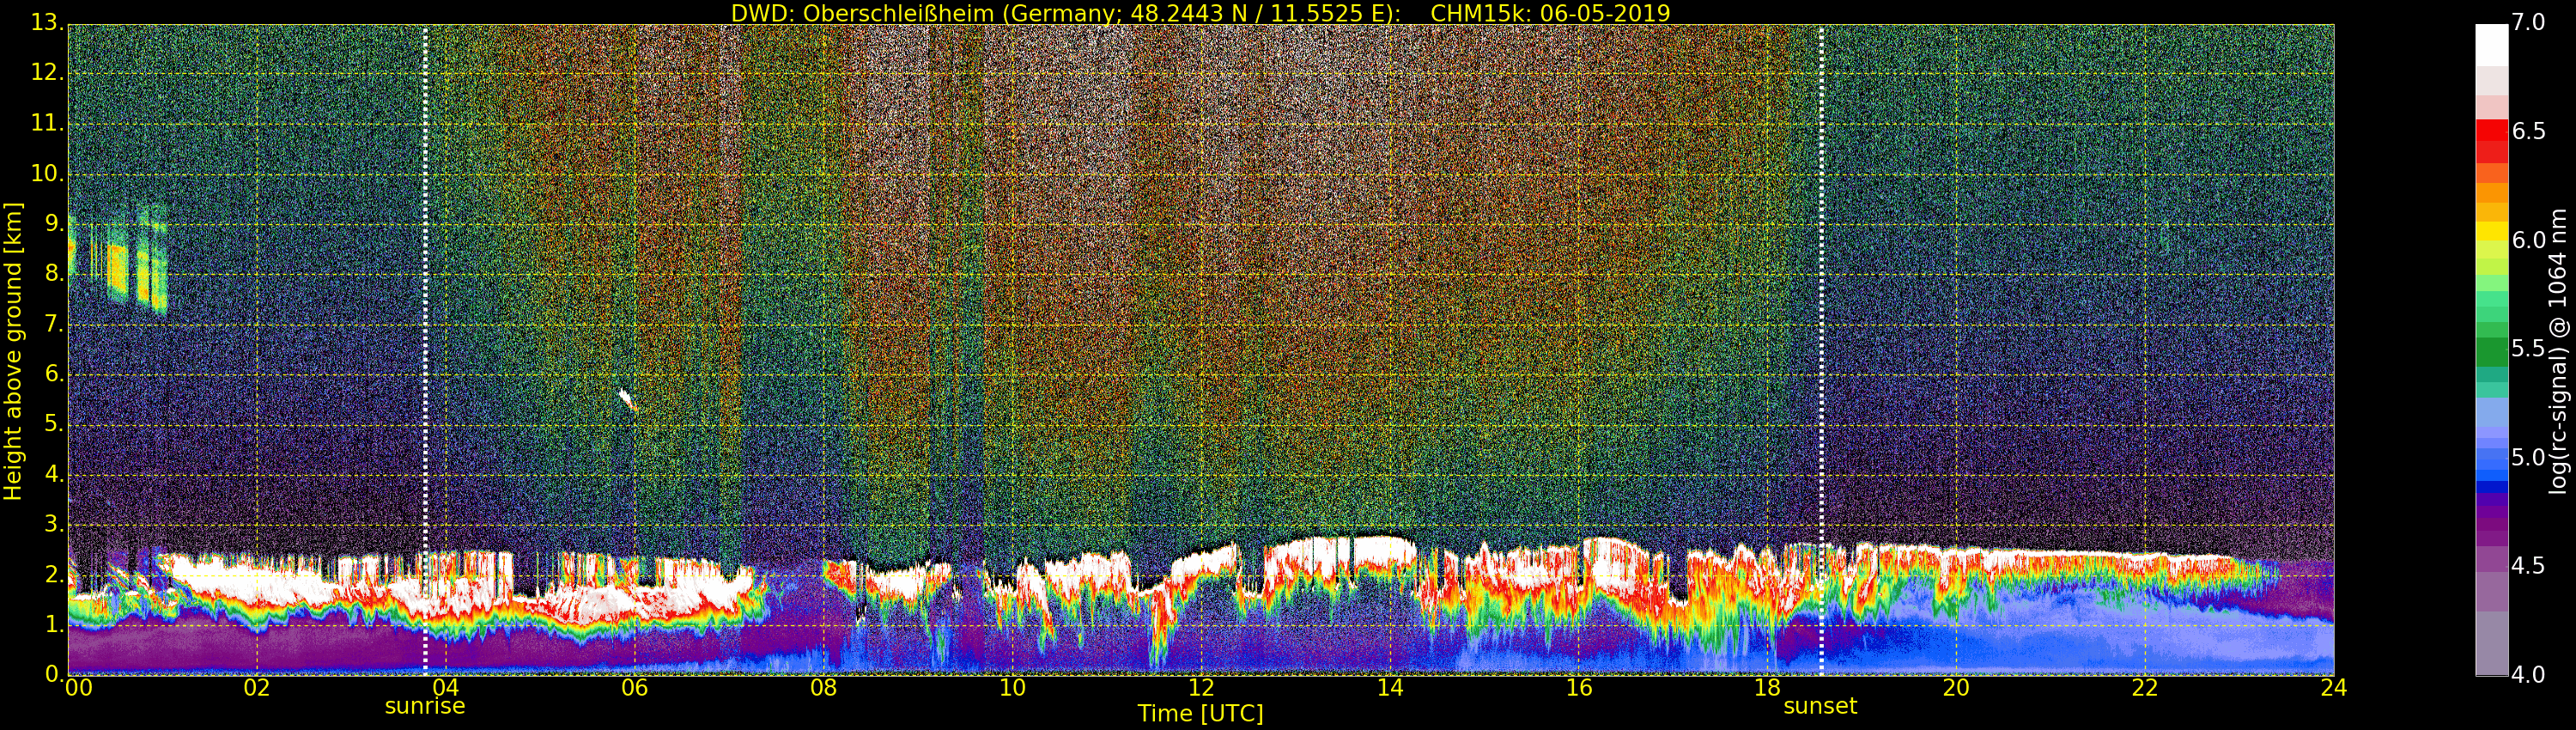Click the time axis tick label '00'
The image size is (2576, 730).
[78, 688]
